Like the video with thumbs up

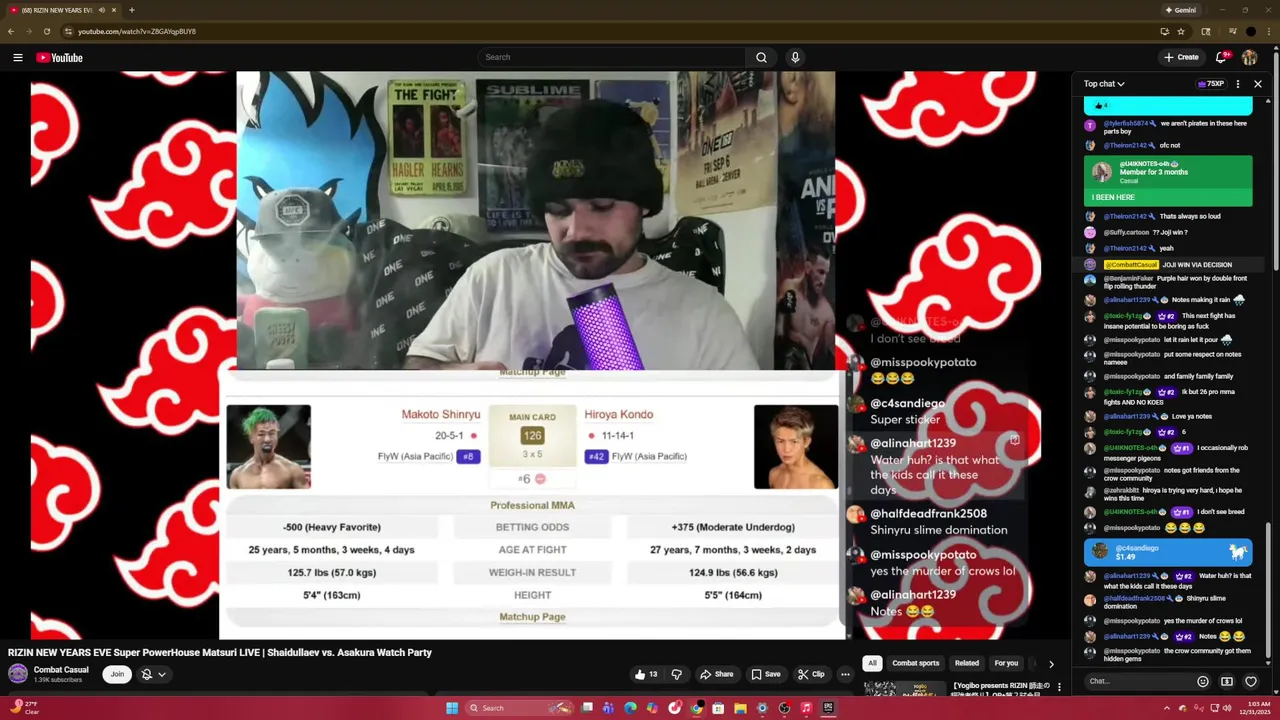tap(646, 674)
